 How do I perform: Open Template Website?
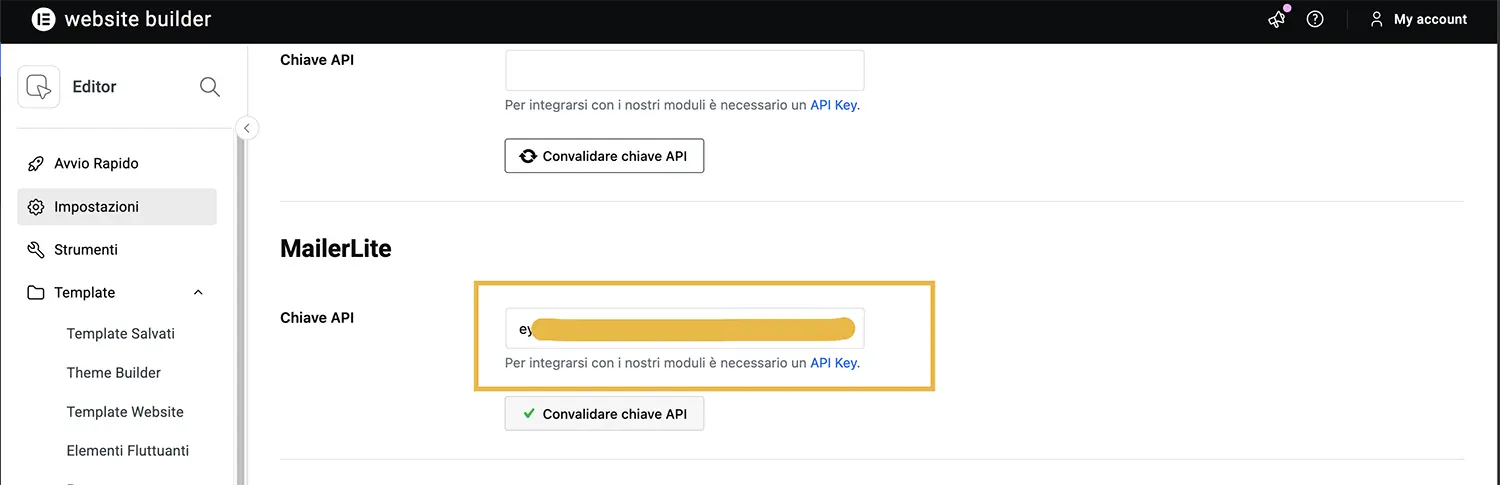pyautogui.click(x=125, y=411)
